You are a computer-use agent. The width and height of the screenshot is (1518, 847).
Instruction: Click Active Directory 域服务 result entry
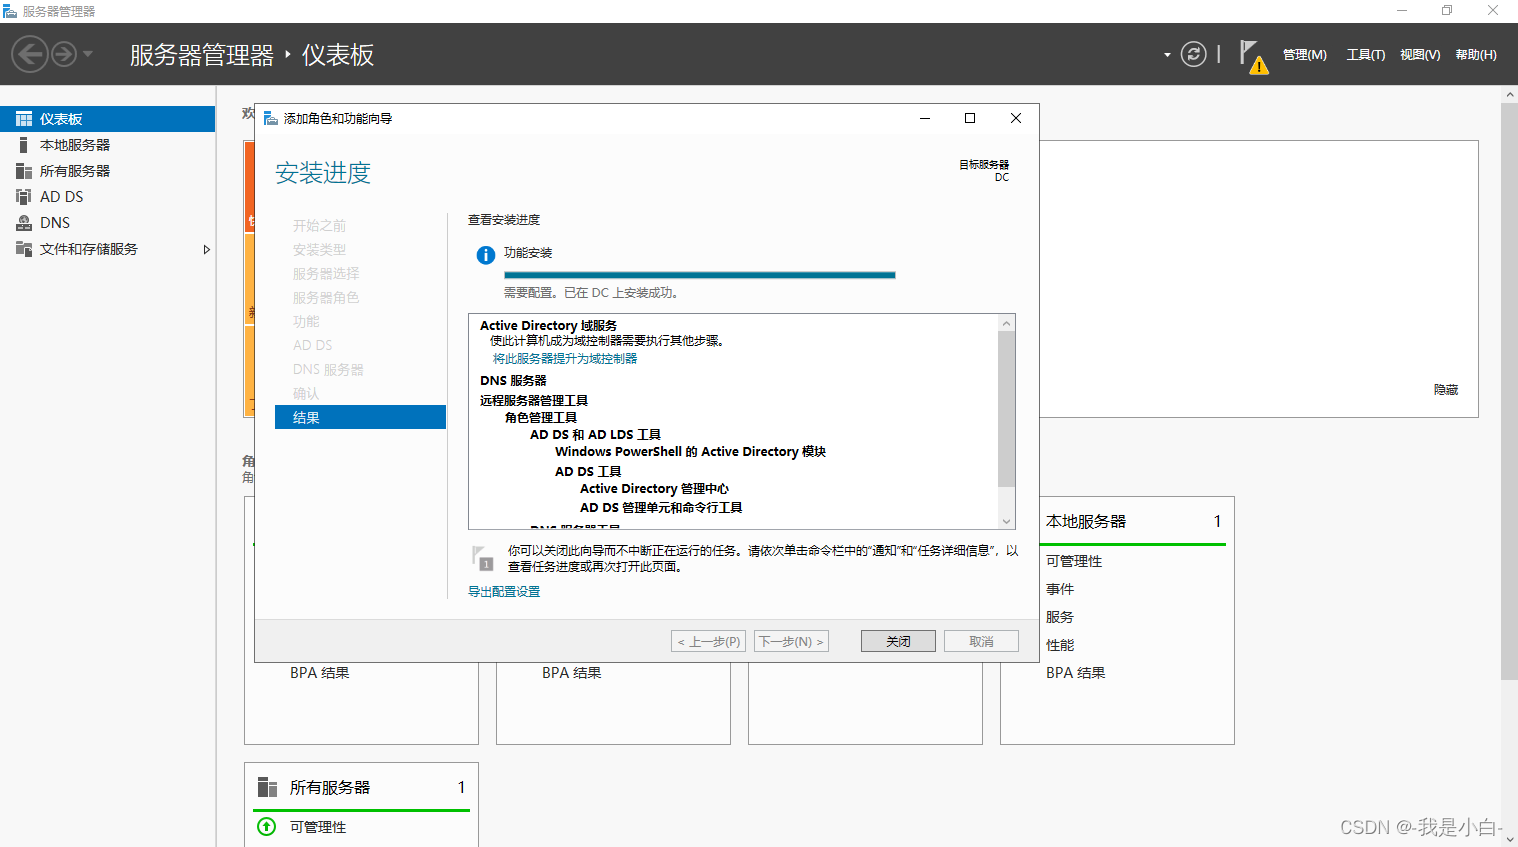coord(548,325)
